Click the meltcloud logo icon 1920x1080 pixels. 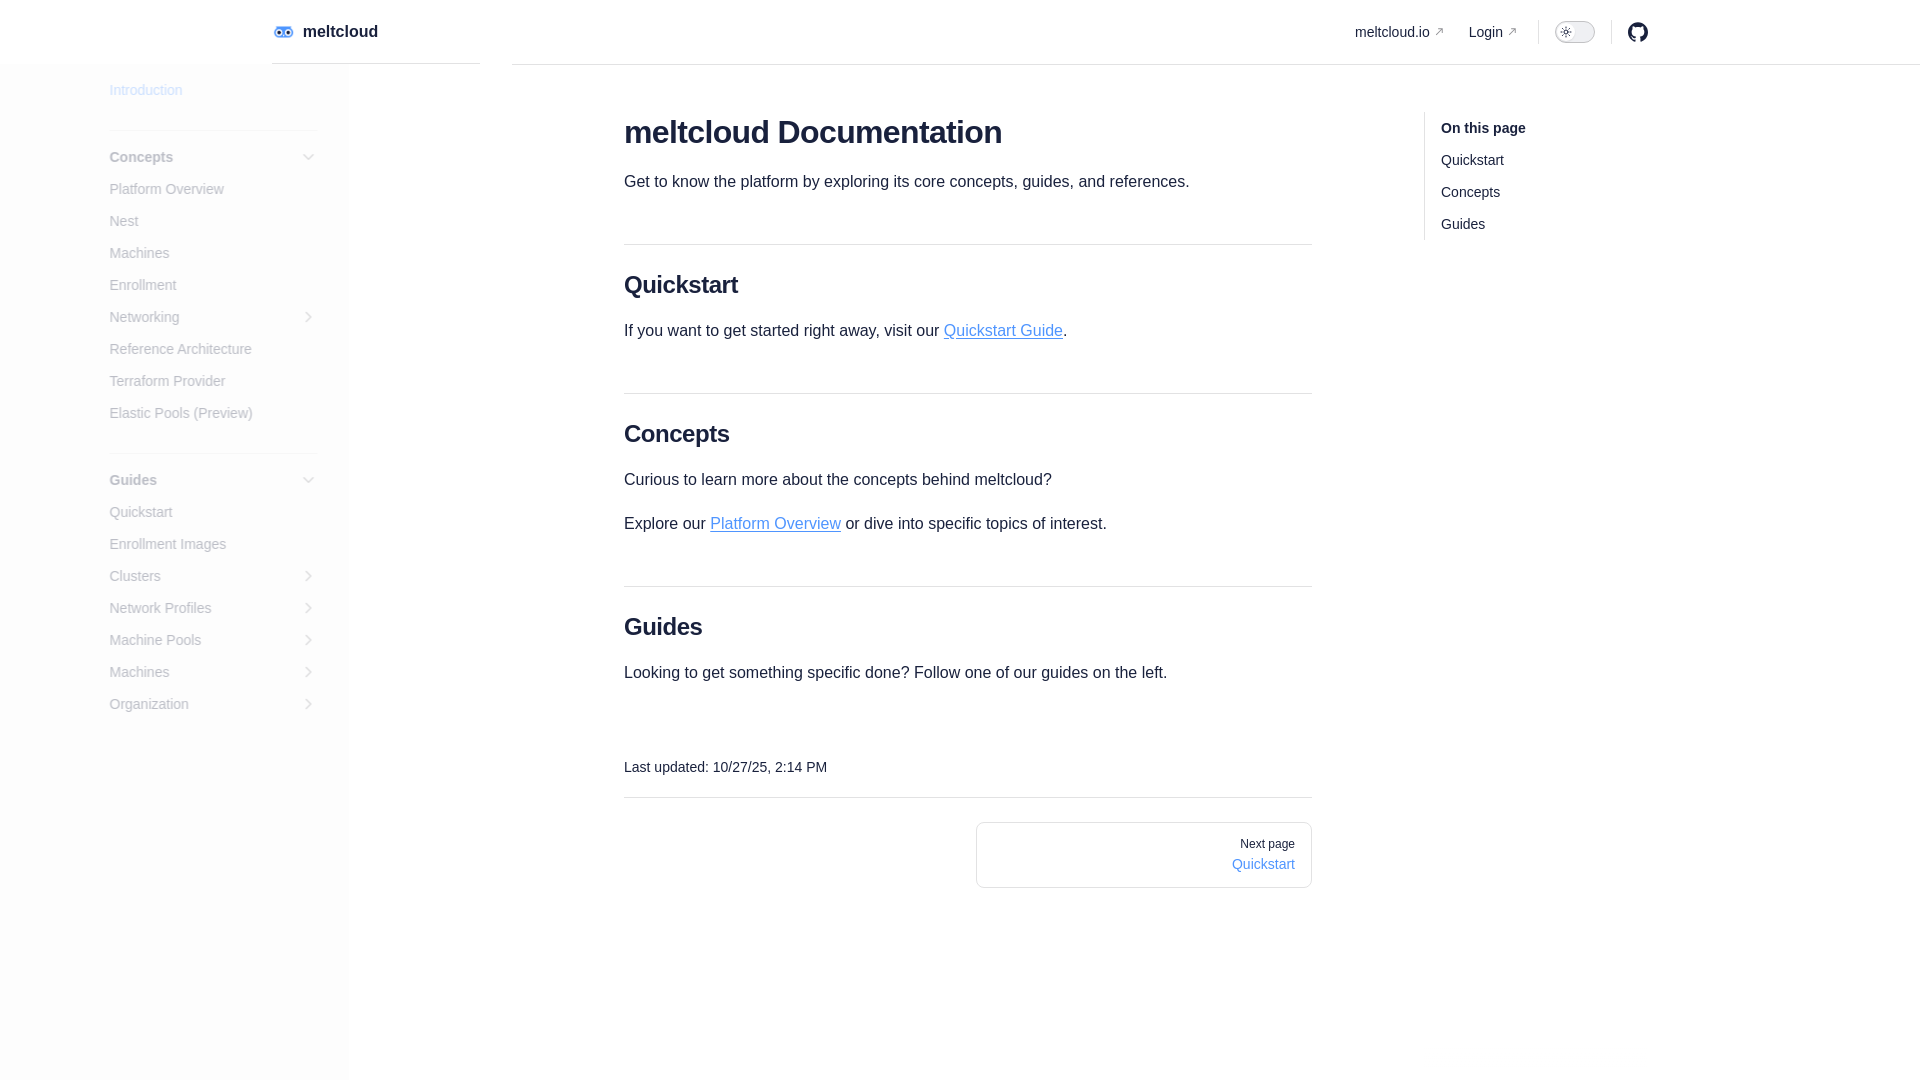pos(284,32)
